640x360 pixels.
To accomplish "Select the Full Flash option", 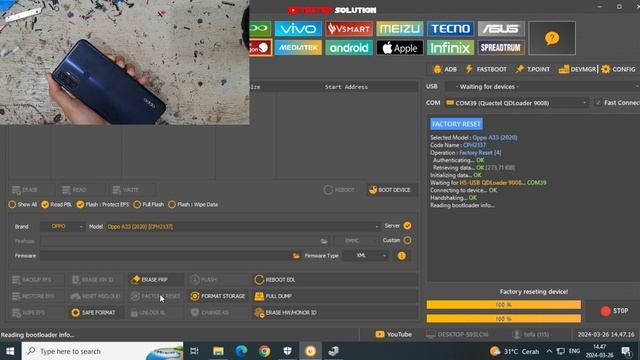I will tap(149, 204).
